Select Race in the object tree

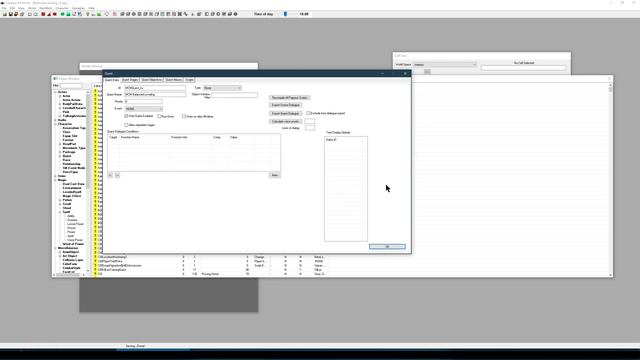click(66, 160)
